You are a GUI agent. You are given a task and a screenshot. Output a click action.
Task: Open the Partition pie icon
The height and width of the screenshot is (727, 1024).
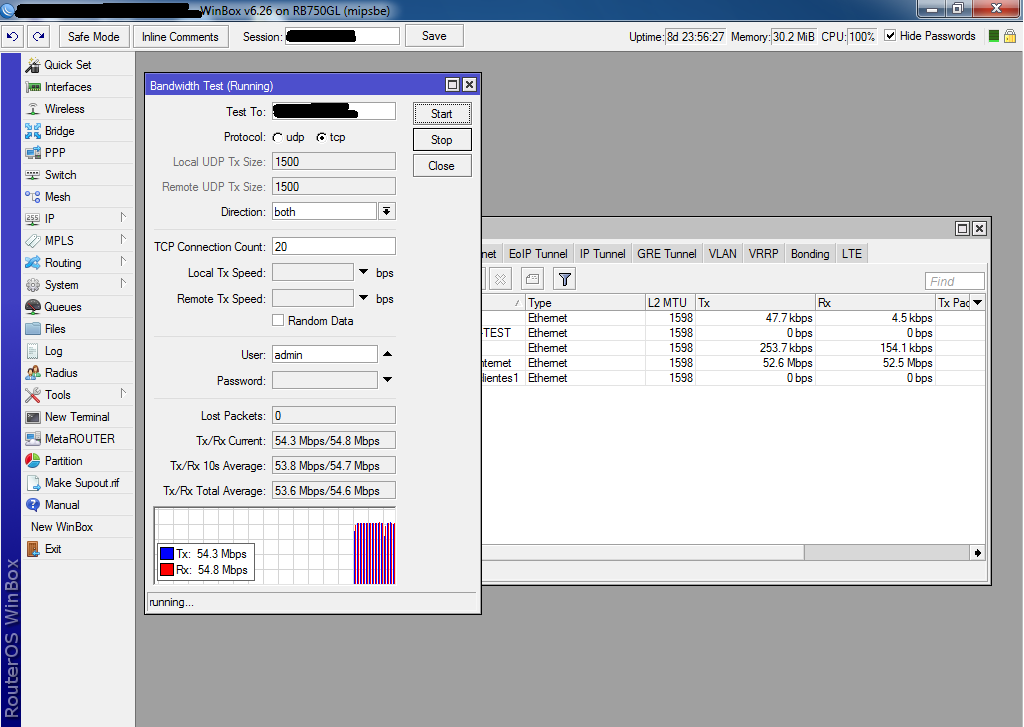point(33,460)
